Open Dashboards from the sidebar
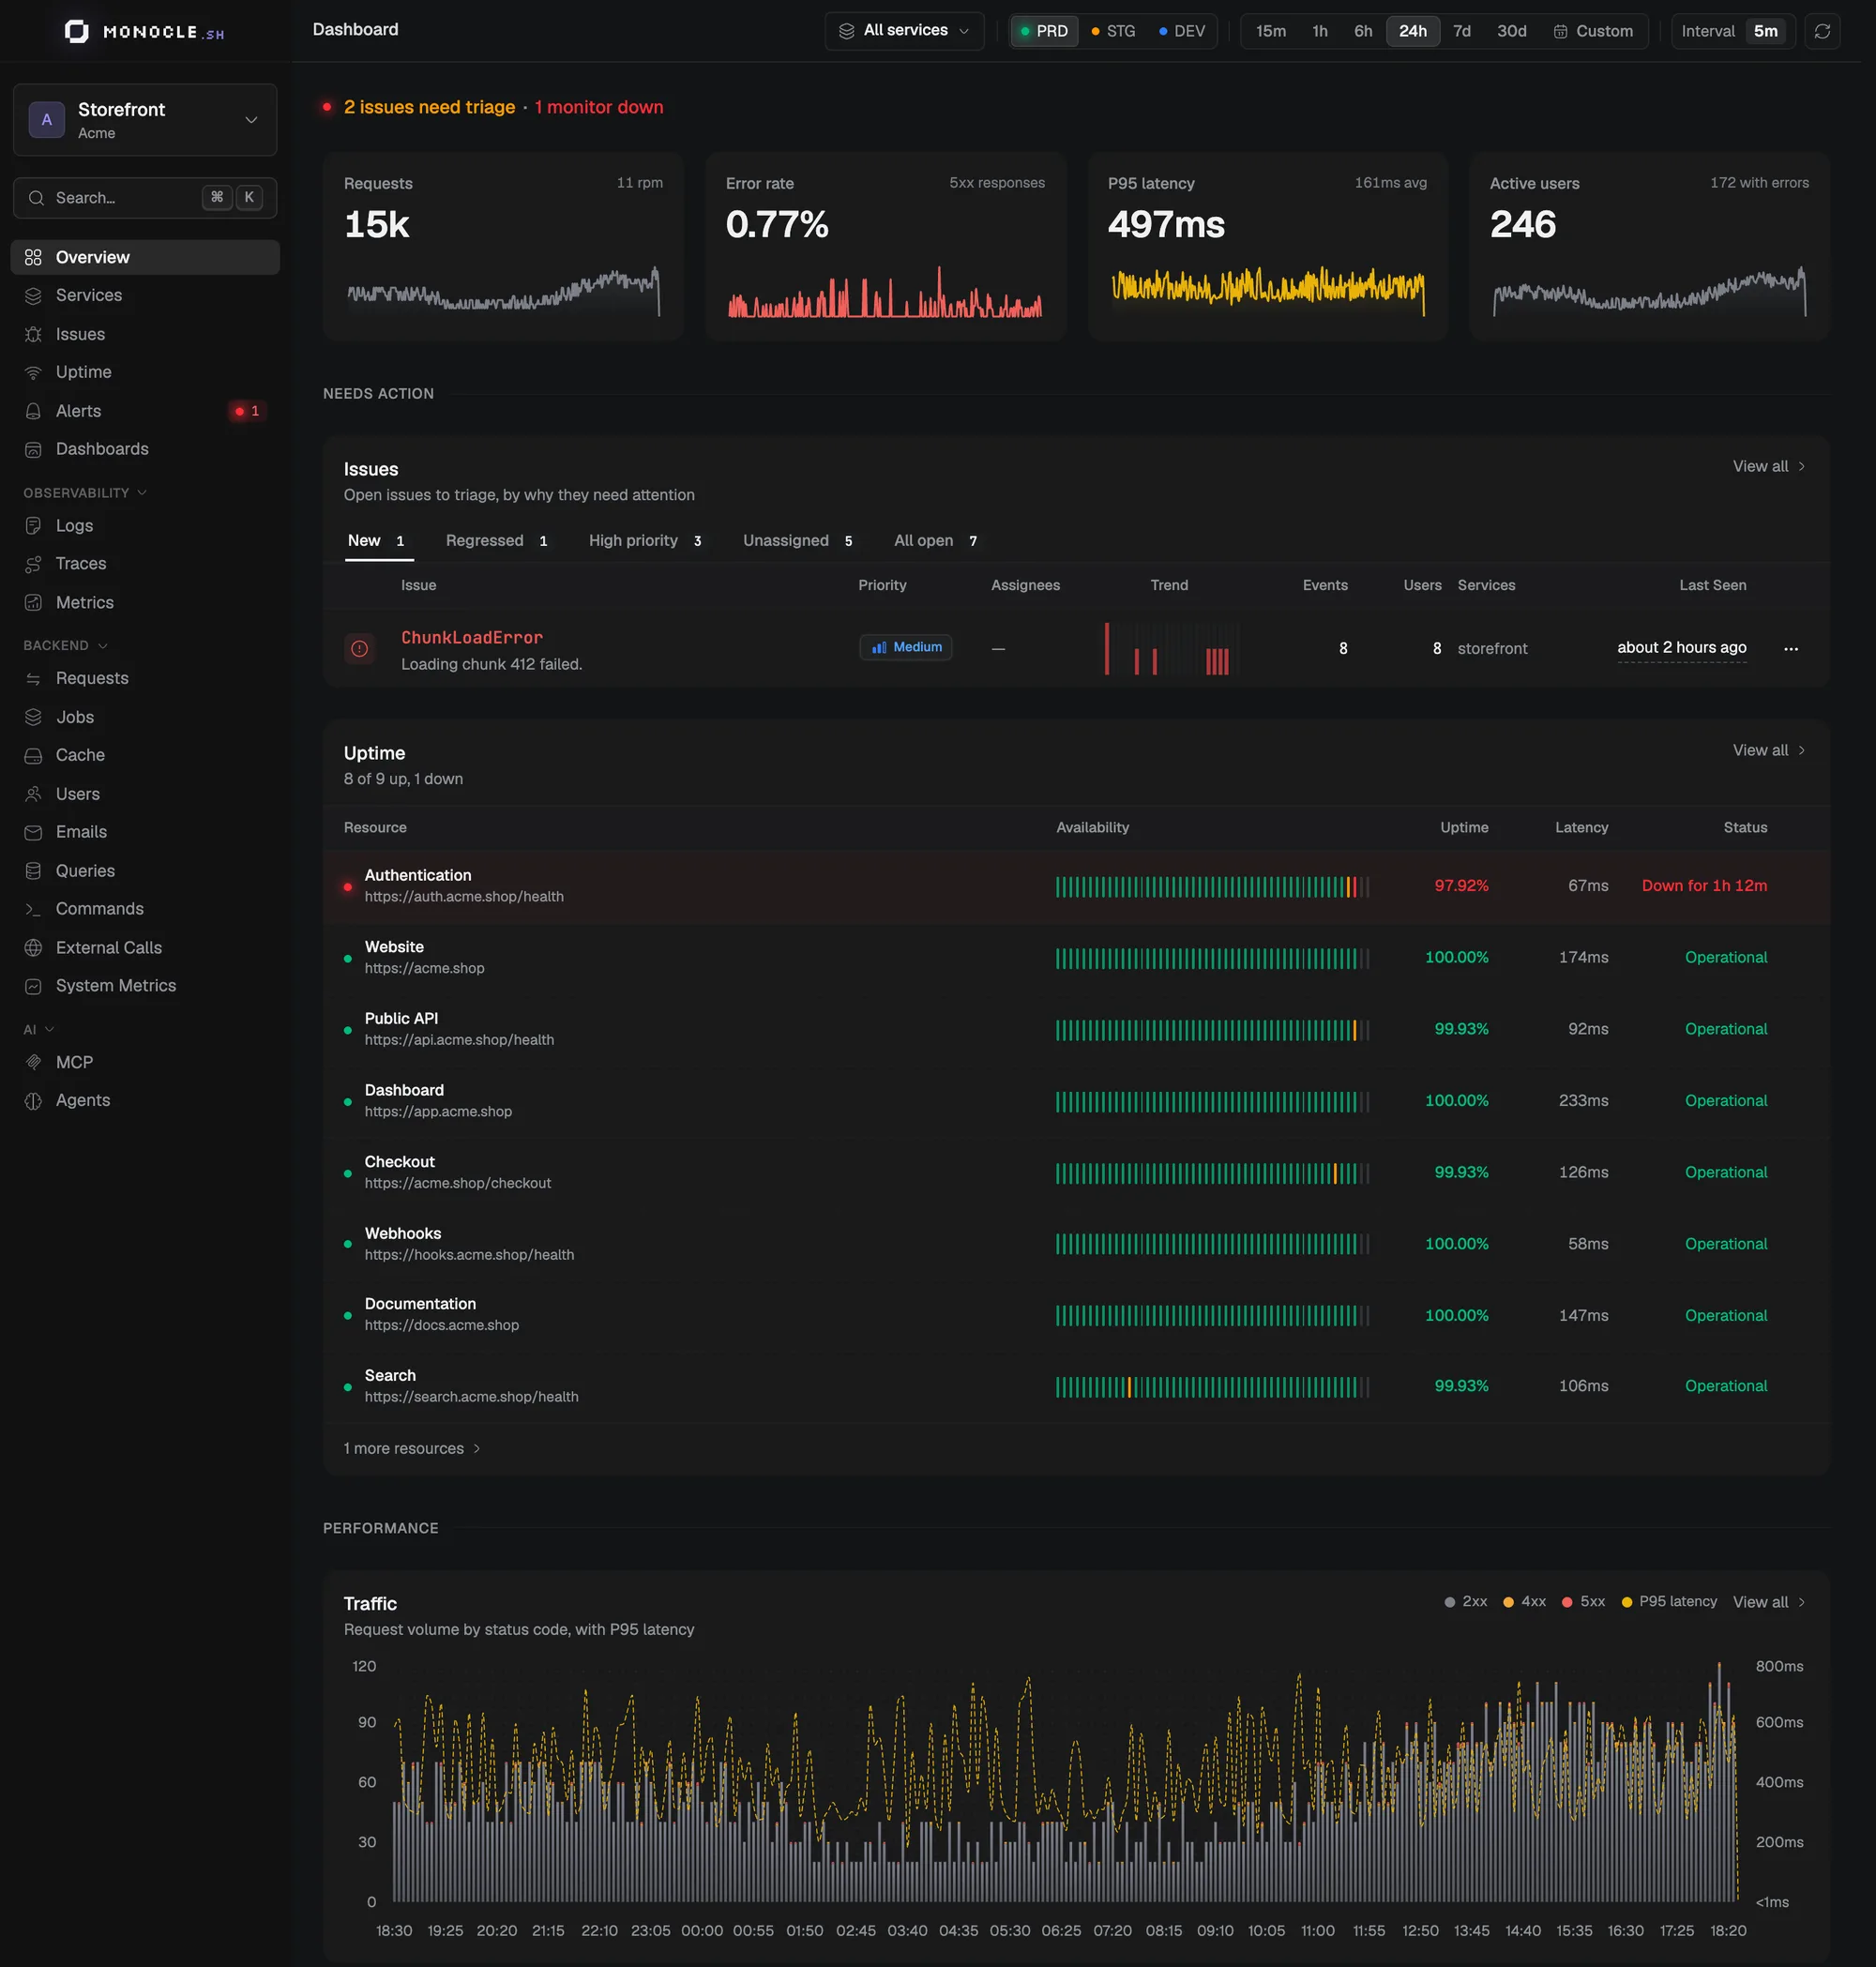 (145, 449)
